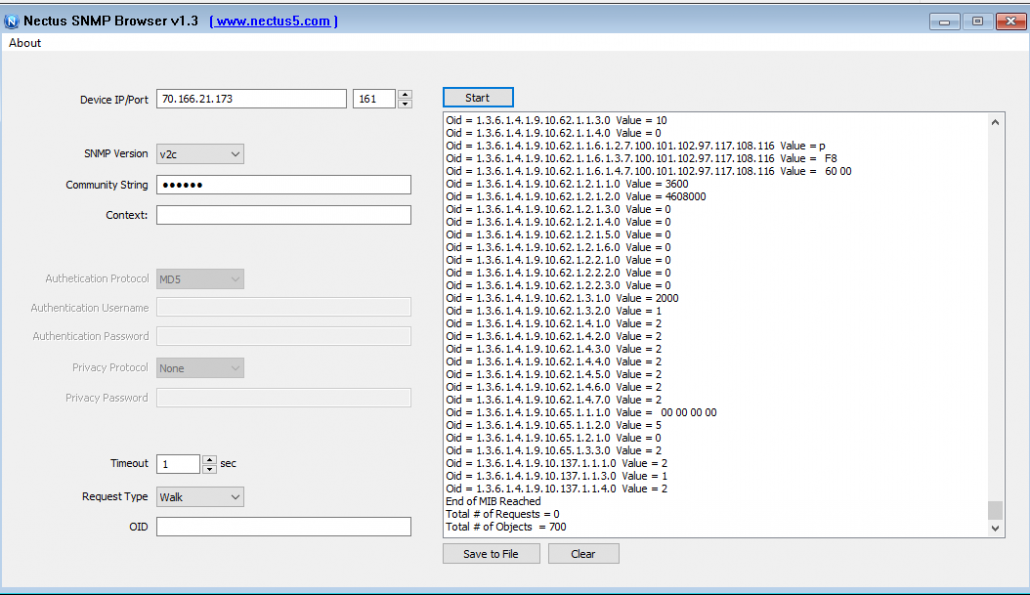This screenshot has width=1030, height=595.
Task: Click into the Context field
Action: click(283, 215)
